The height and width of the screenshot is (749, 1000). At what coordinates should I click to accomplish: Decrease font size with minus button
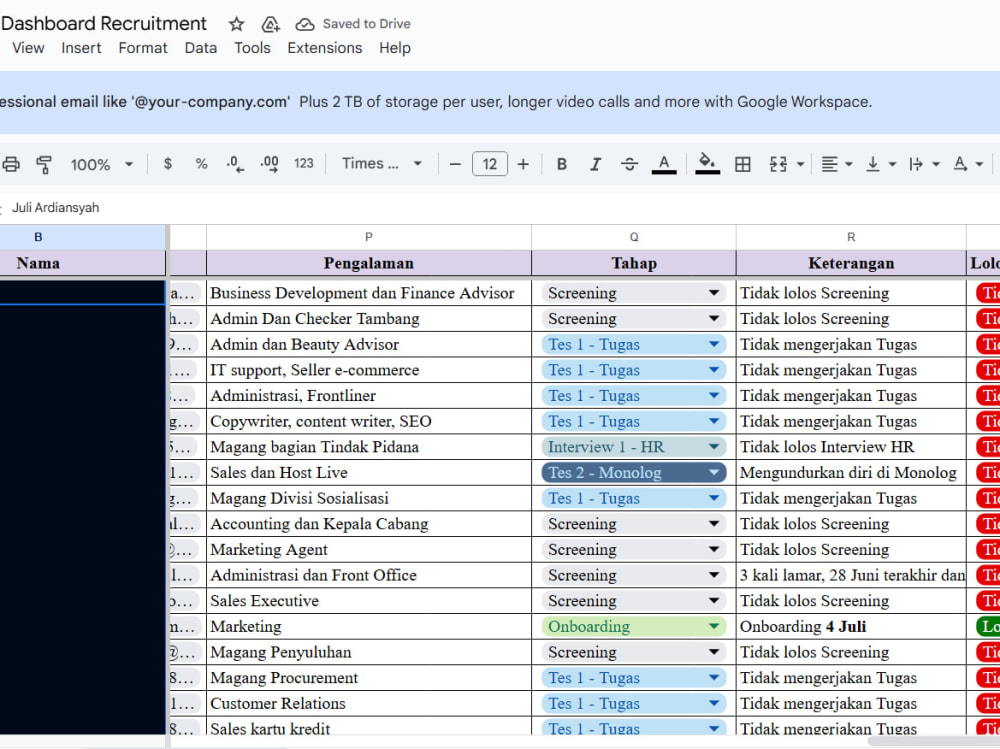coord(455,165)
